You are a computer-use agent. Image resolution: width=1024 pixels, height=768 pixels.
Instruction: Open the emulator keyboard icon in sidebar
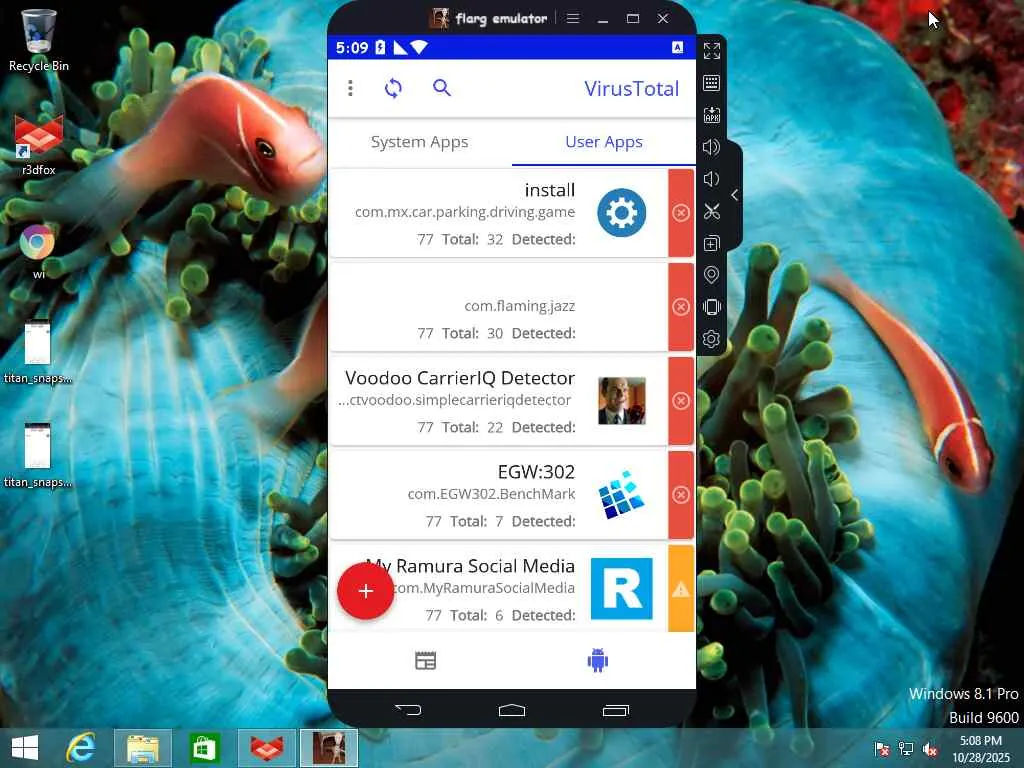pos(712,83)
